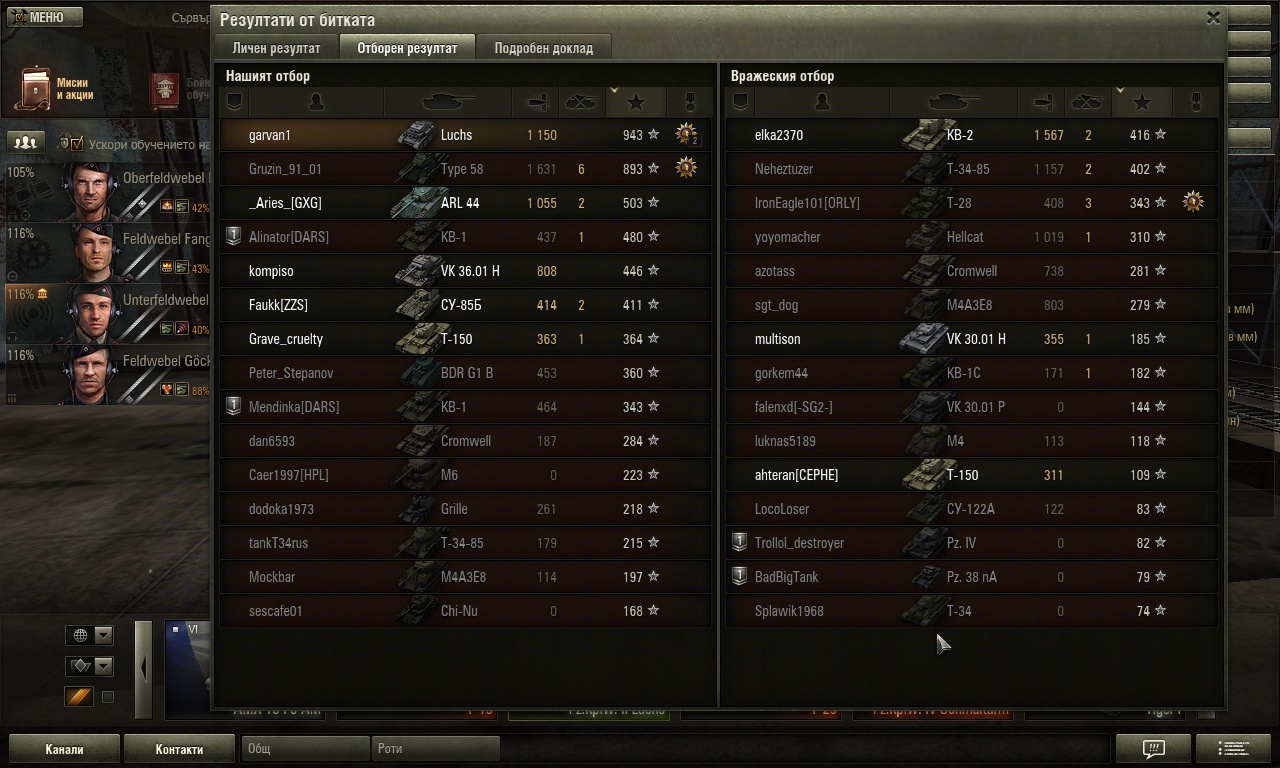
Task: Expand the vehicle type filter dropdown
Action: point(89,666)
